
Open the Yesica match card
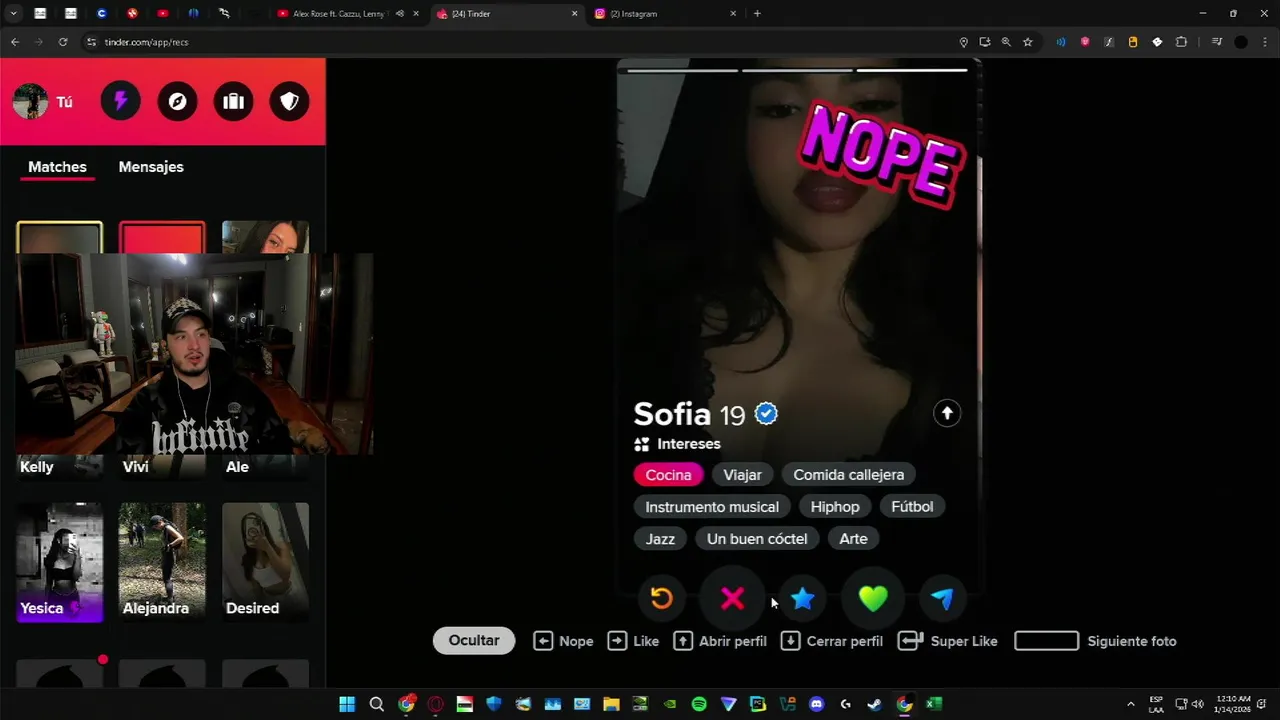coord(59,562)
